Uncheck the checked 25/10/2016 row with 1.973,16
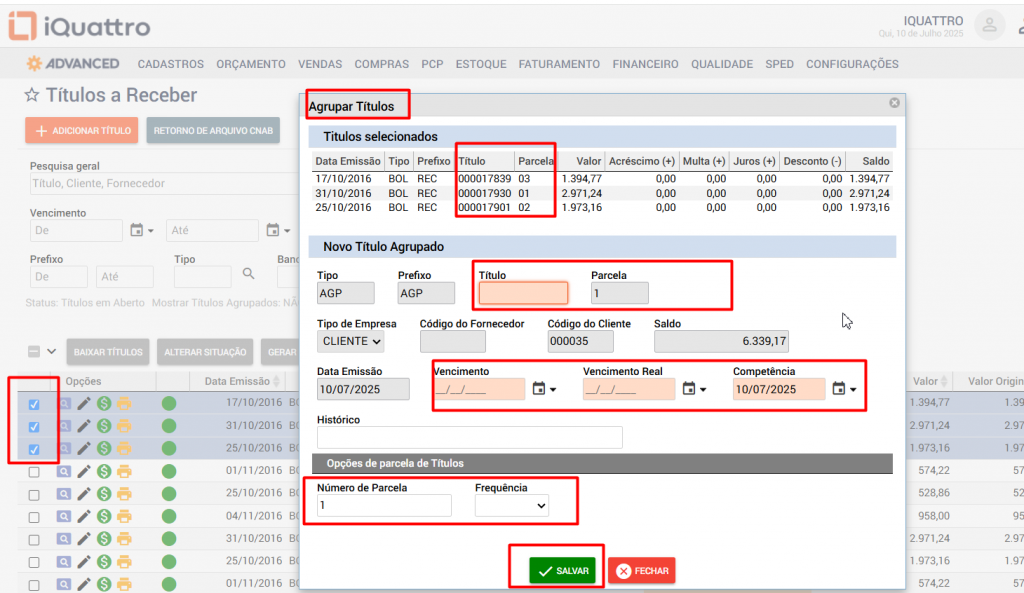This screenshot has width=1024, height=593. click(x=34, y=449)
